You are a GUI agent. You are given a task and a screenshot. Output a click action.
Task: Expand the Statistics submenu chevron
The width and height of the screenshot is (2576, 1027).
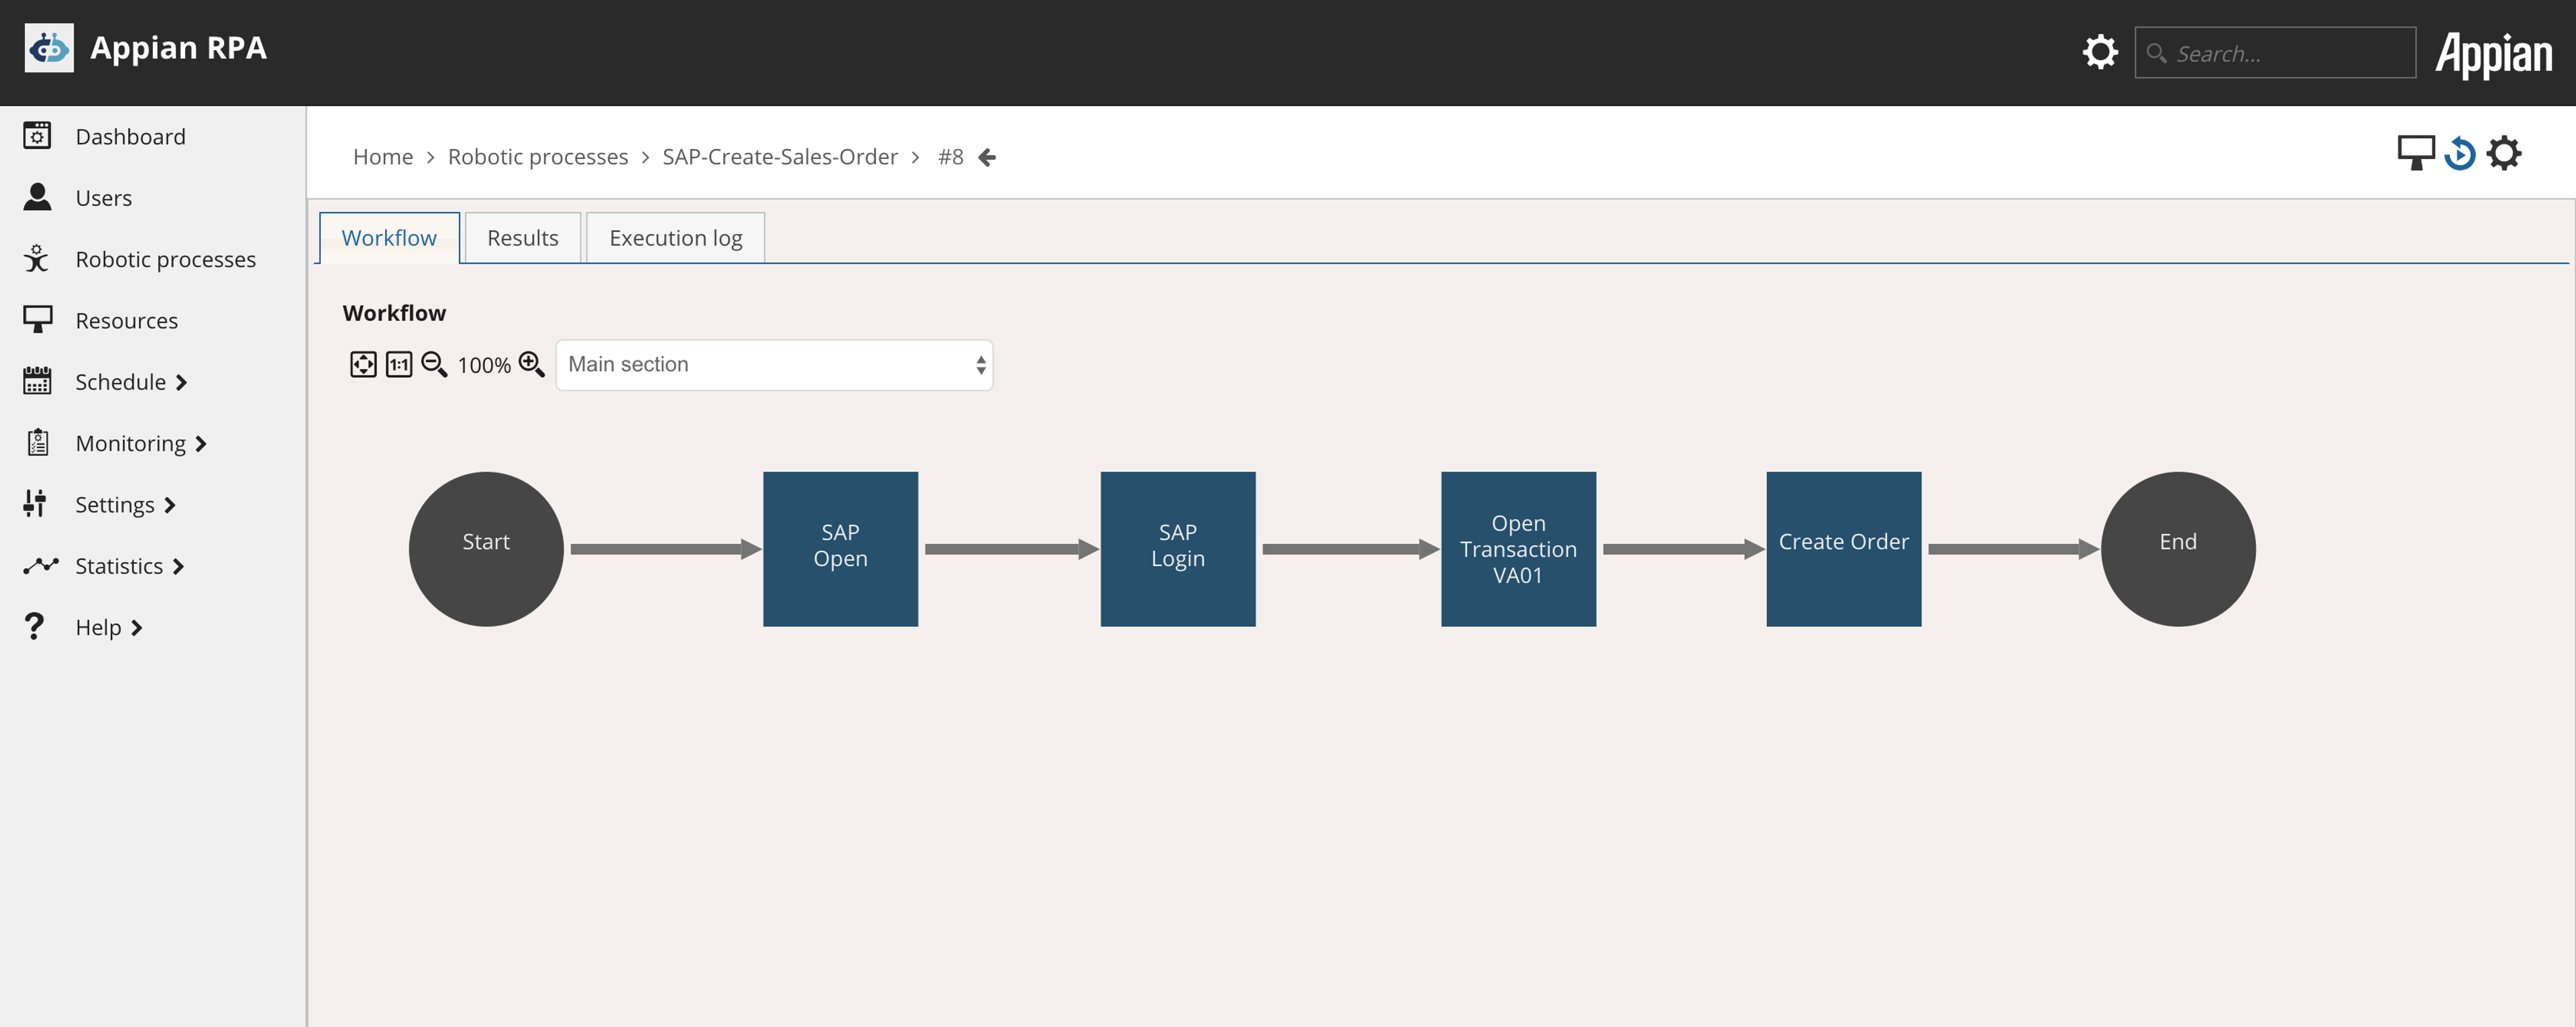pos(178,566)
